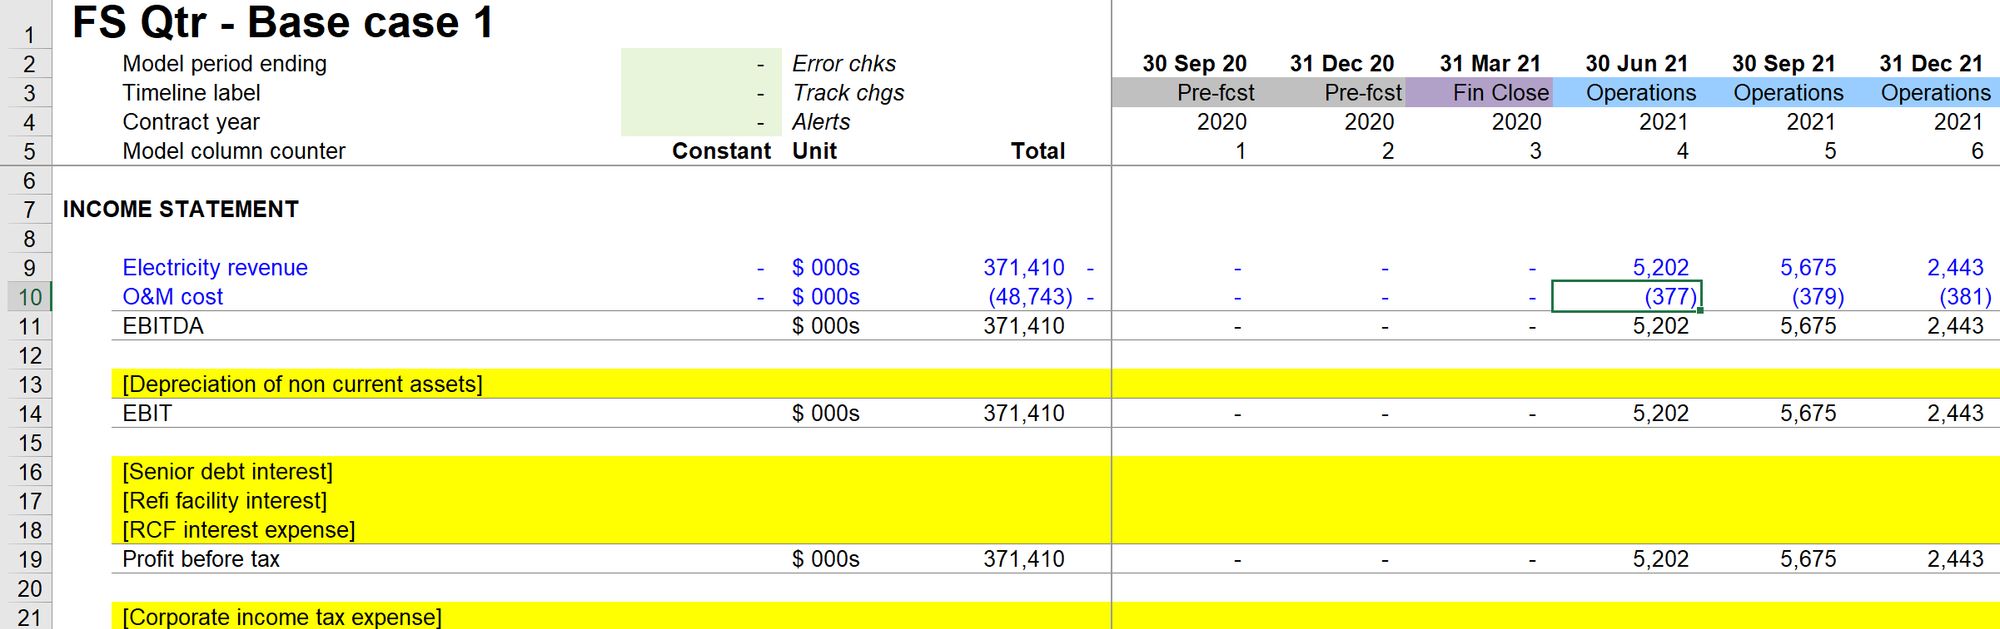
Task: Click '[Depreciation of non current assets]' cell
Action: pyautogui.click(x=302, y=385)
